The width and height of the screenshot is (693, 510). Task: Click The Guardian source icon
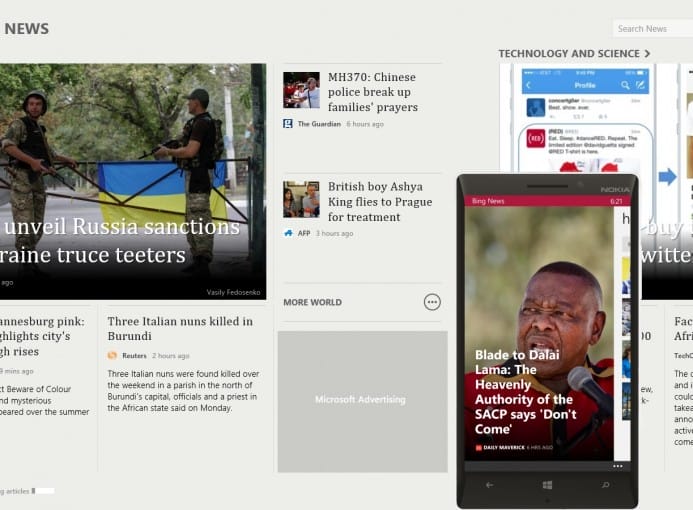tap(288, 124)
